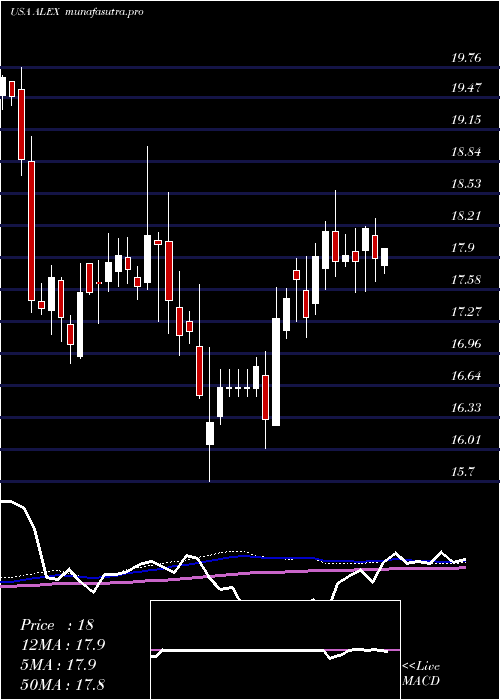The height and width of the screenshot is (700, 500).
Task: Click the 18.53 price axis label
Action: click(467, 183)
